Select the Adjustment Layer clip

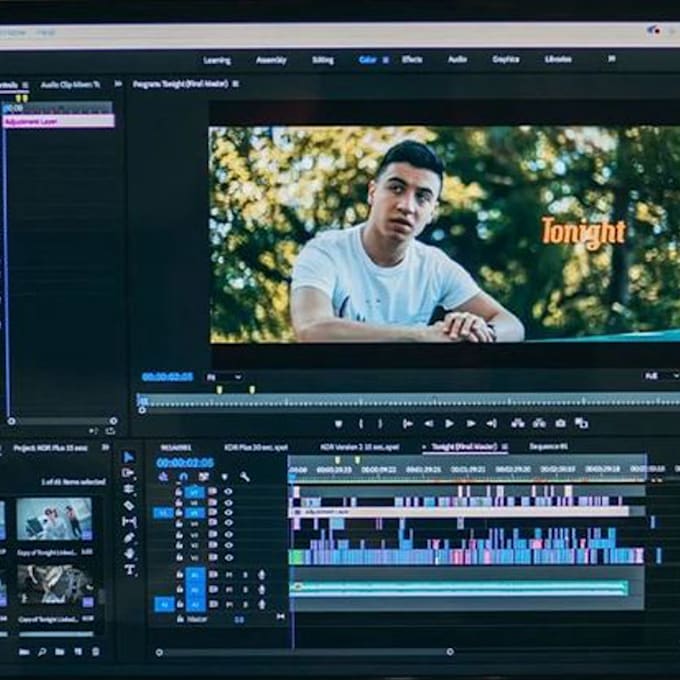(x=59, y=121)
